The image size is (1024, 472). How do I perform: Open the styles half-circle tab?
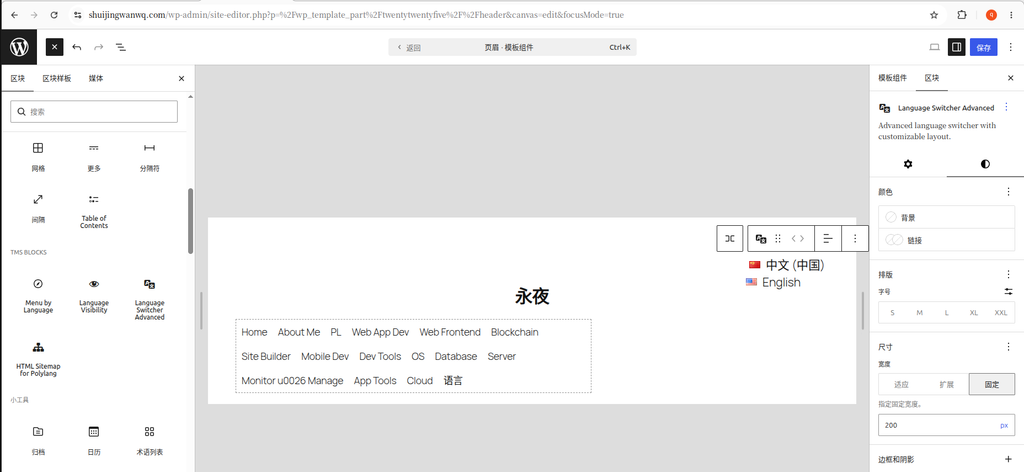tap(985, 164)
